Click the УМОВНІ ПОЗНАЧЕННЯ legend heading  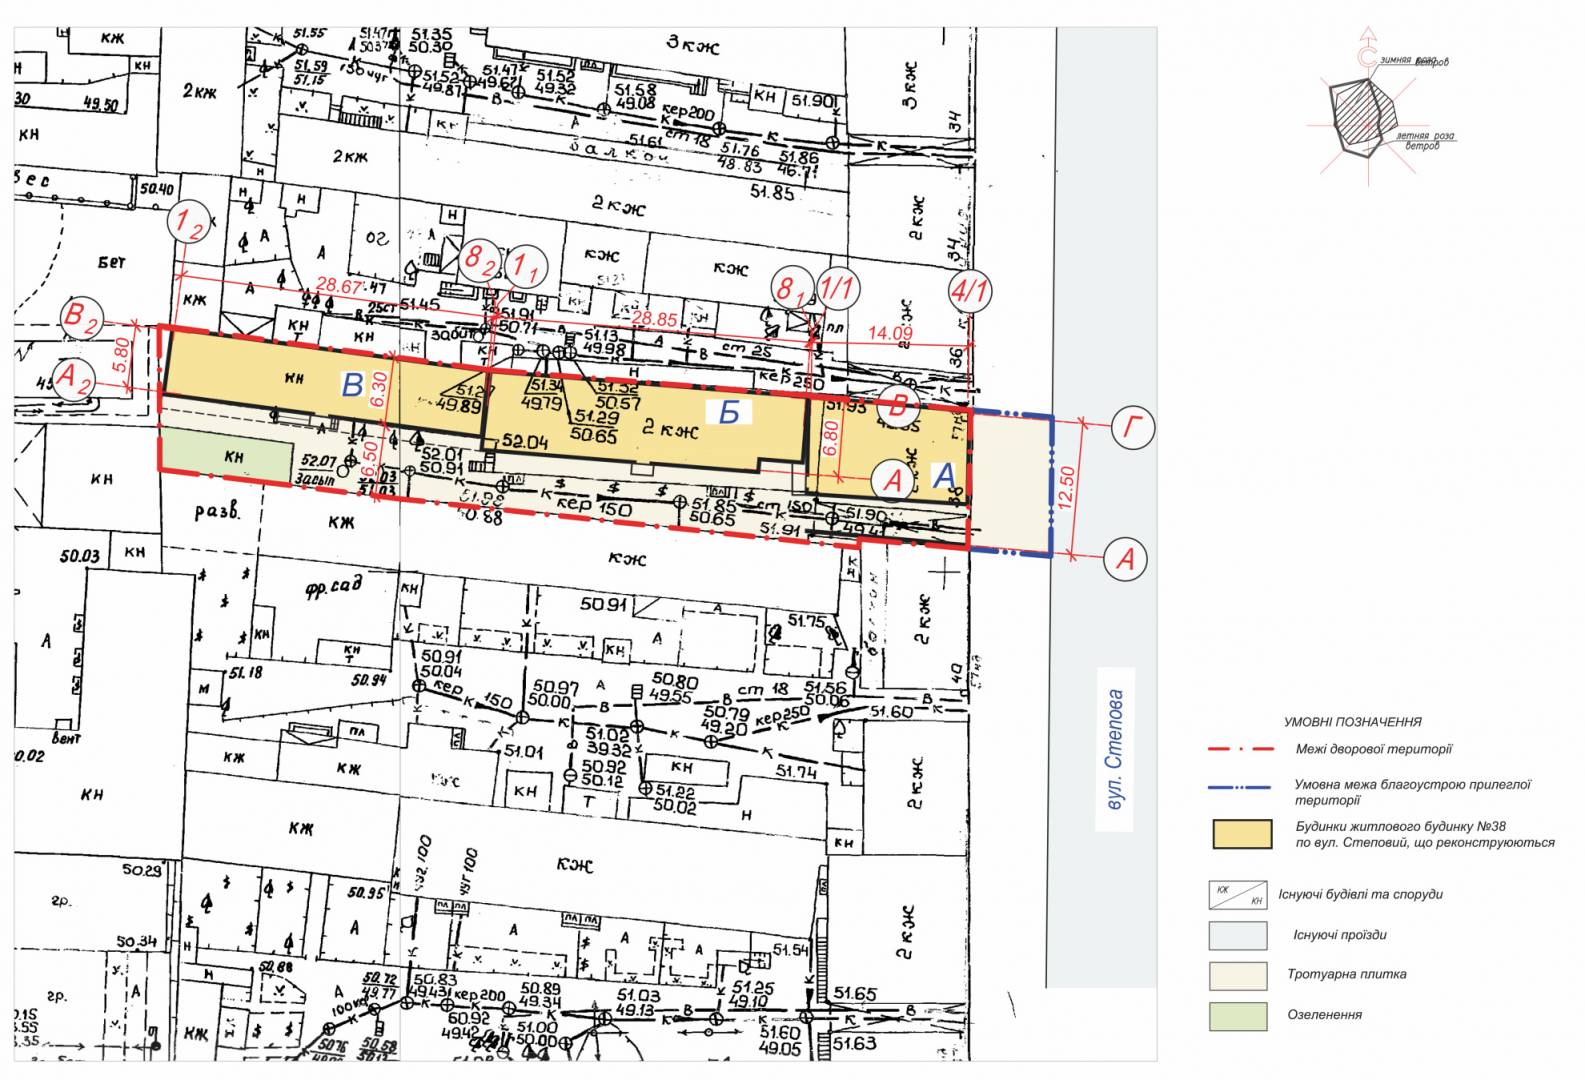pos(1353,722)
